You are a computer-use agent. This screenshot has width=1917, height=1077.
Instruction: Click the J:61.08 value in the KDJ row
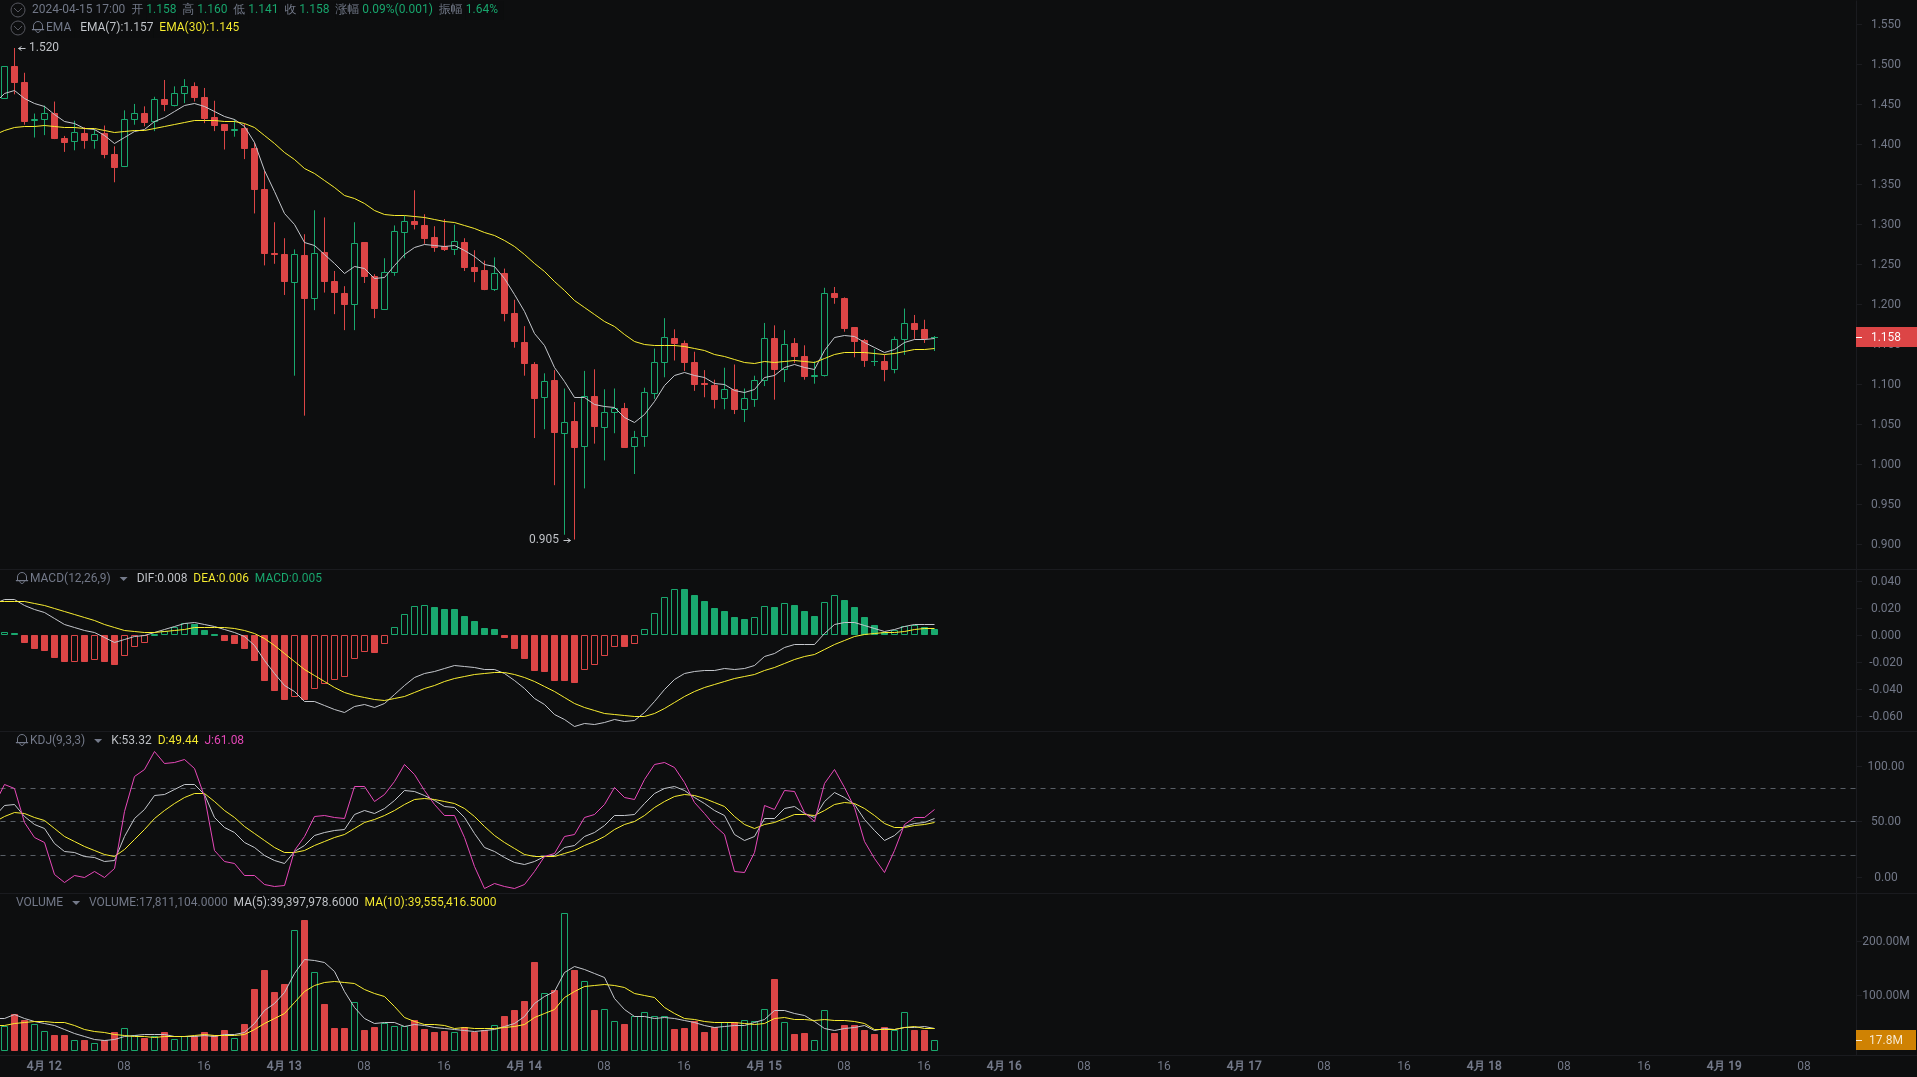pyautogui.click(x=223, y=740)
